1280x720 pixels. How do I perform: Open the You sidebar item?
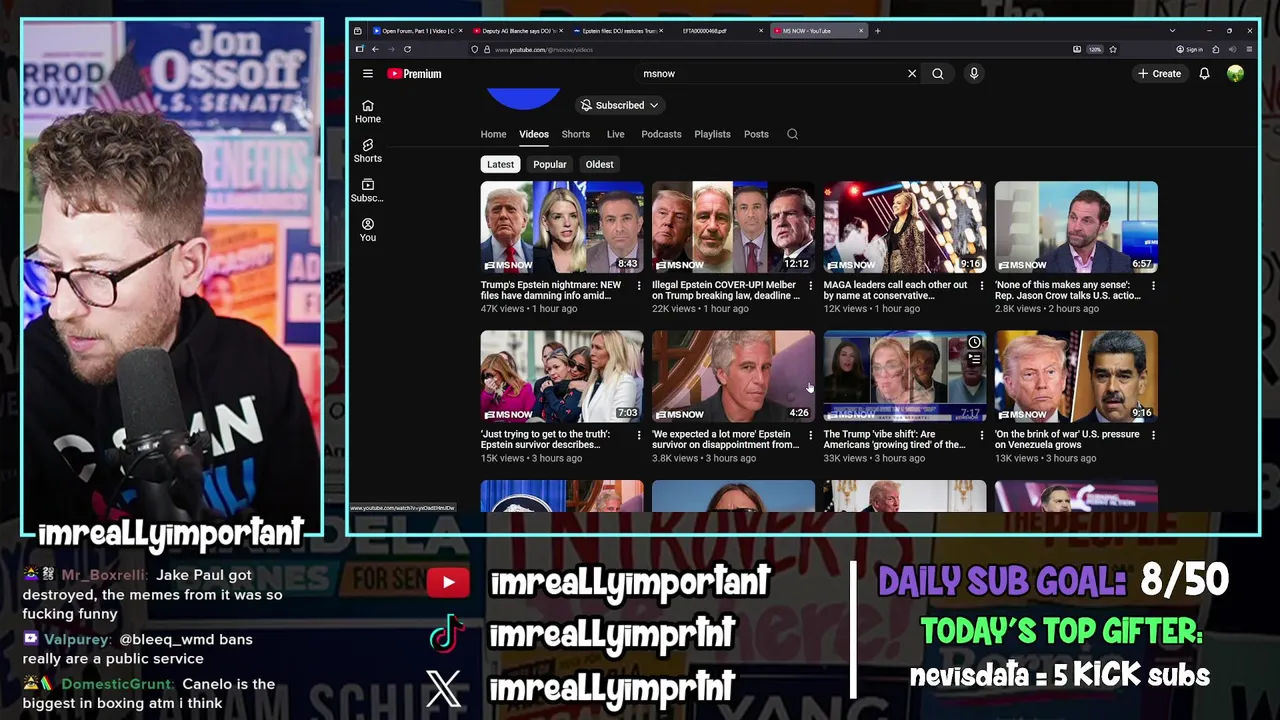click(x=368, y=230)
